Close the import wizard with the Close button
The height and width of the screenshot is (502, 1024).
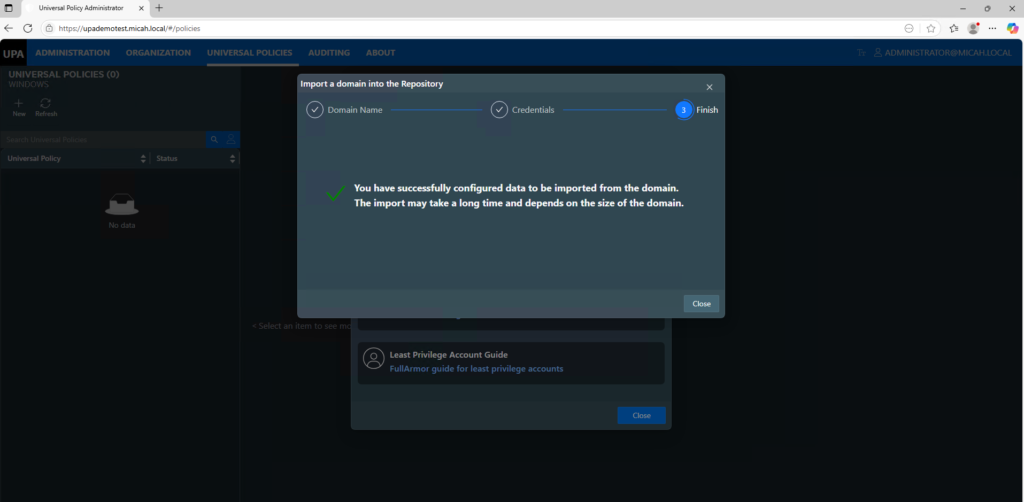[701, 303]
